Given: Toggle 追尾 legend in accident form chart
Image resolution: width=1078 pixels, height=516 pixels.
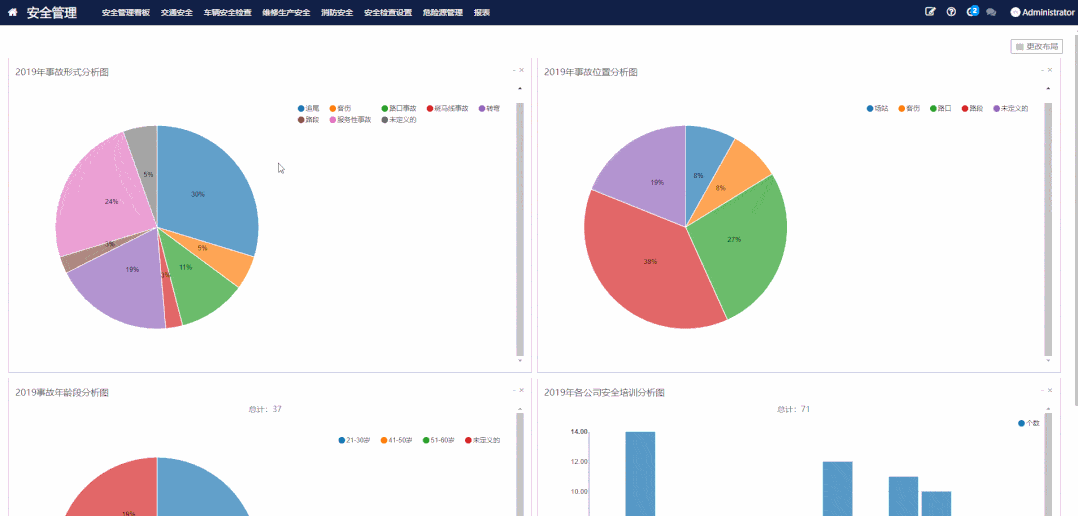Looking at the screenshot, I should (309, 109).
